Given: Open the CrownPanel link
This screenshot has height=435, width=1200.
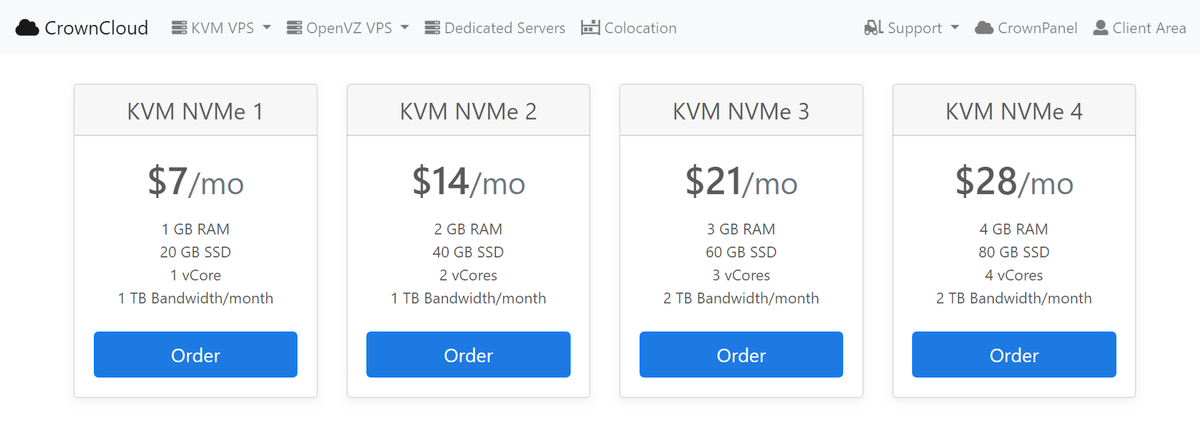Looking at the screenshot, I should [1026, 28].
